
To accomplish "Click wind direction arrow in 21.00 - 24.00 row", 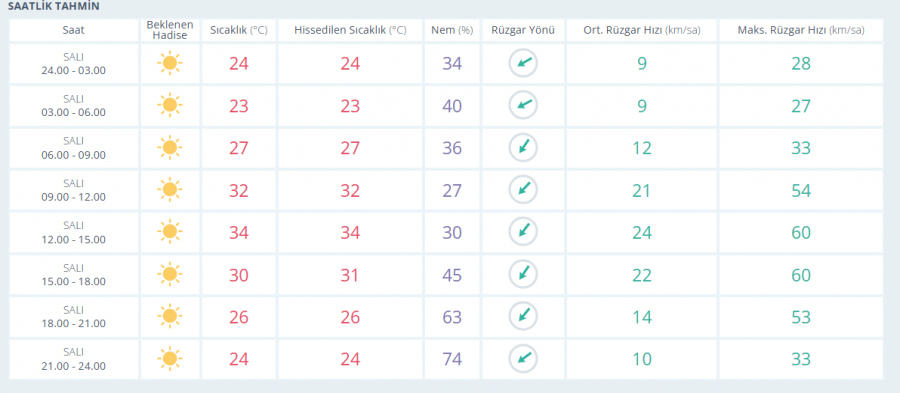I will (523, 359).
